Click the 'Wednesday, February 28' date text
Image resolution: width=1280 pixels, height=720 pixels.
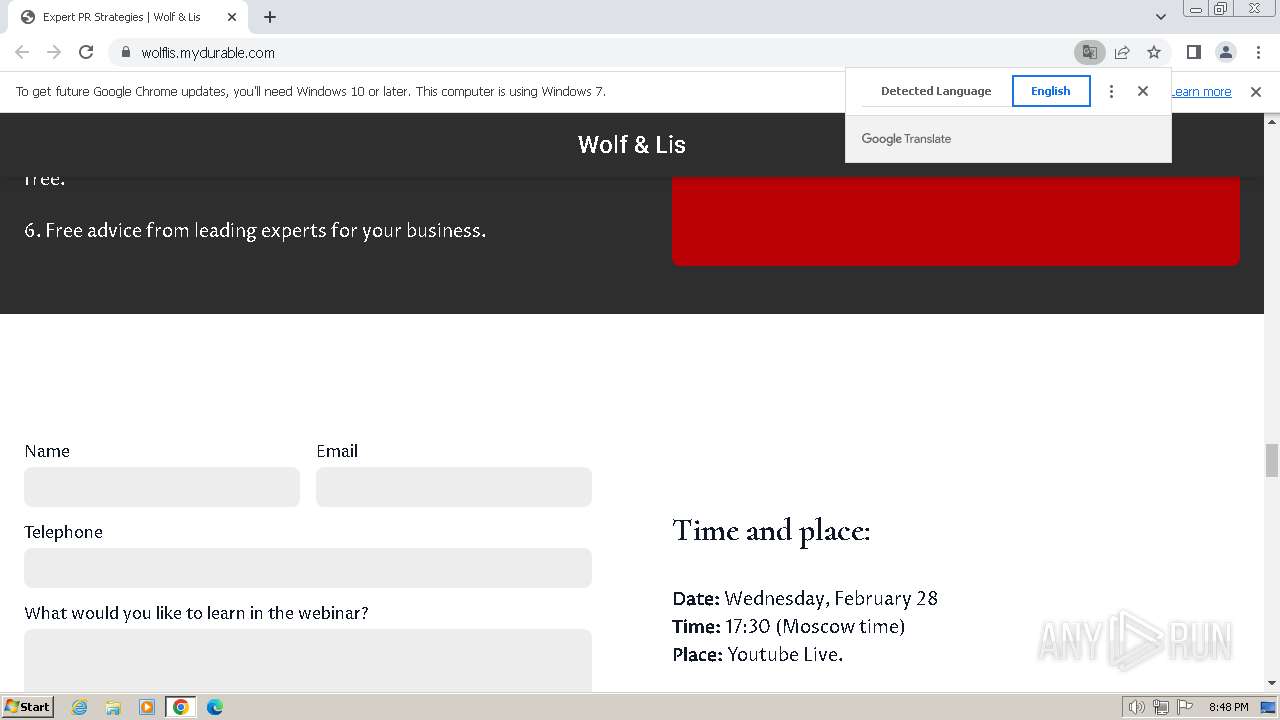click(831, 598)
